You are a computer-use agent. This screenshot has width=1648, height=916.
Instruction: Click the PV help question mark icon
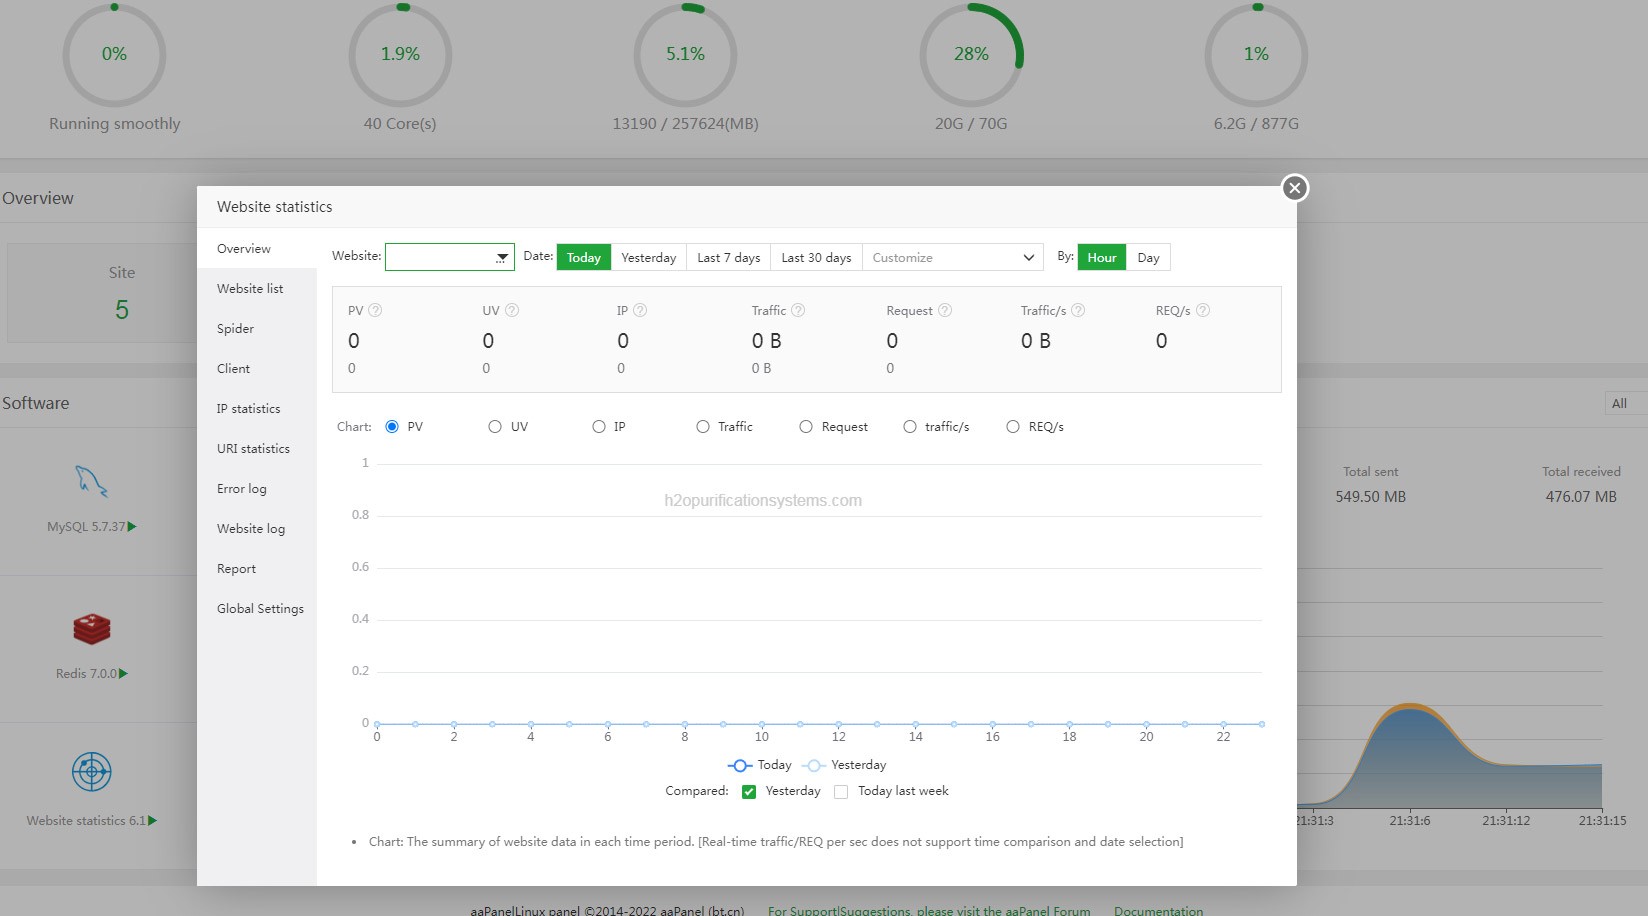[x=376, y=311]
